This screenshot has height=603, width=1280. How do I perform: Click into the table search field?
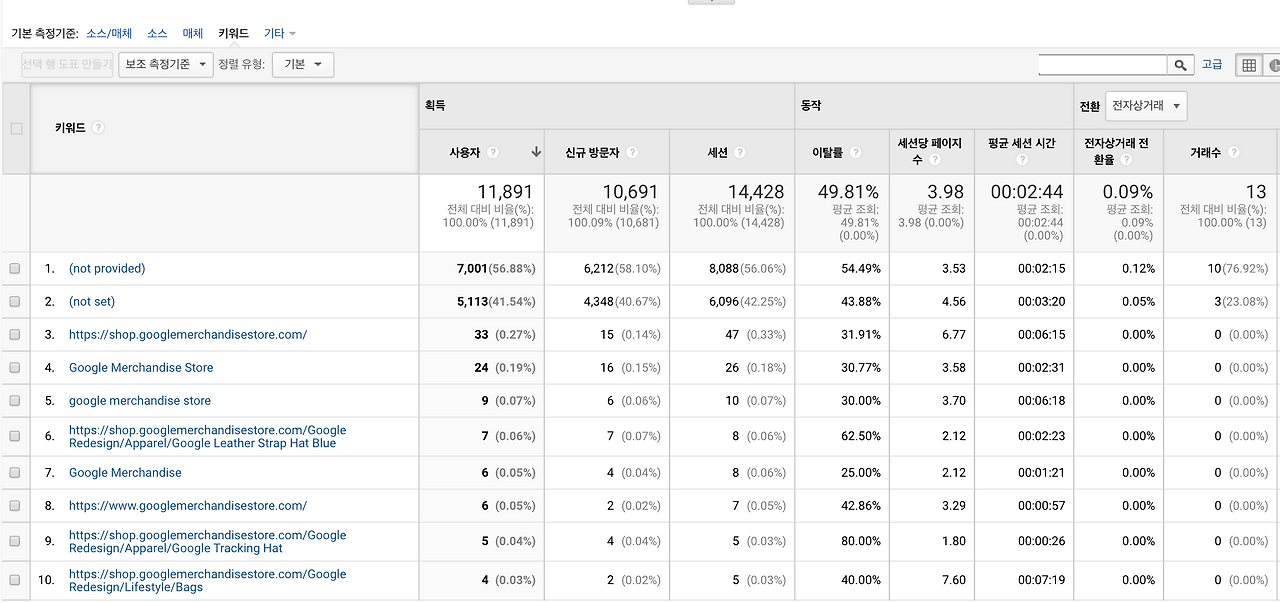coord(1103,65)
